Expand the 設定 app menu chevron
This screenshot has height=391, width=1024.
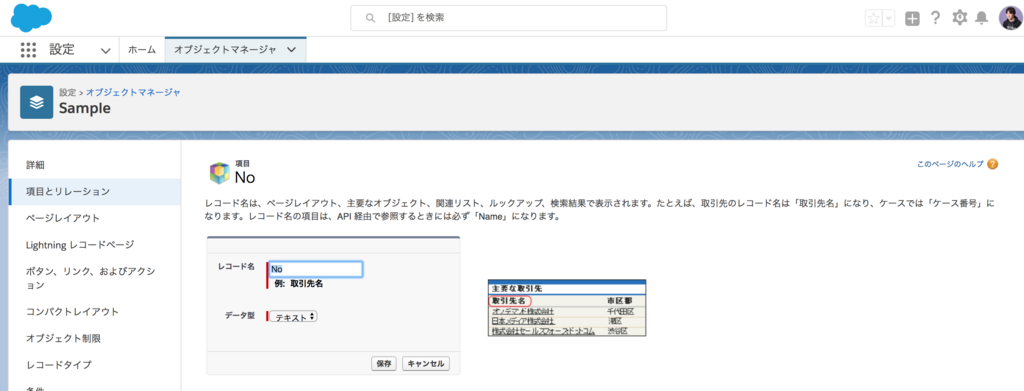pos(105,50)
